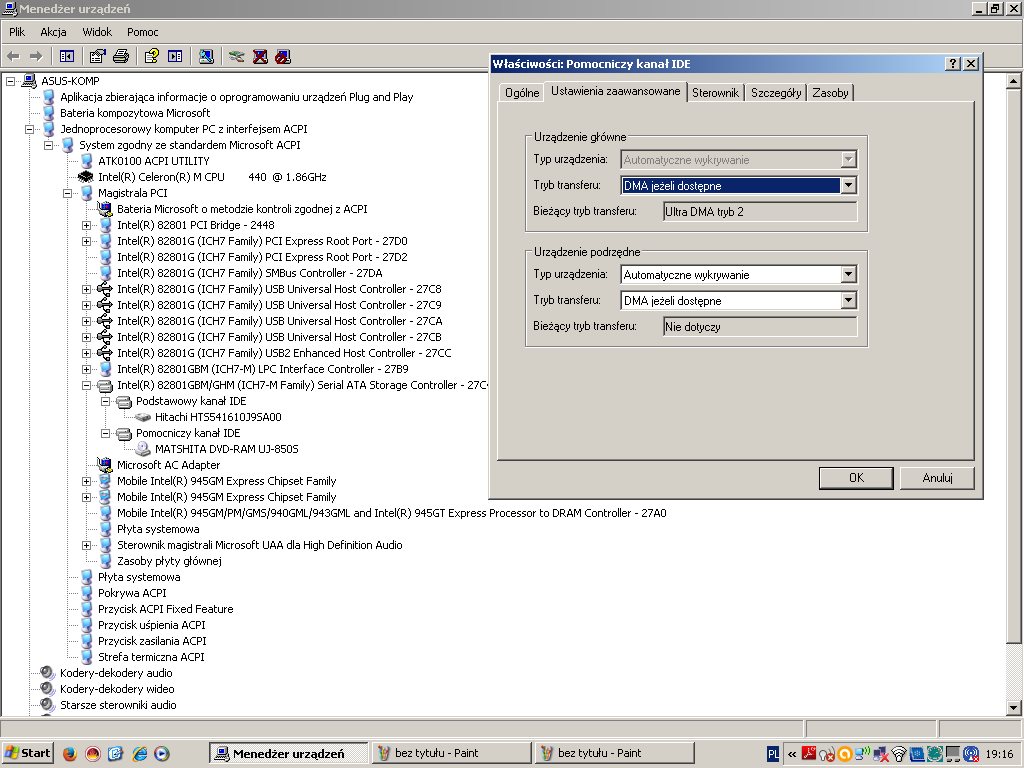The image size is (1024, 768).
Task: Open the Plik menu
Action: (17, 32)
